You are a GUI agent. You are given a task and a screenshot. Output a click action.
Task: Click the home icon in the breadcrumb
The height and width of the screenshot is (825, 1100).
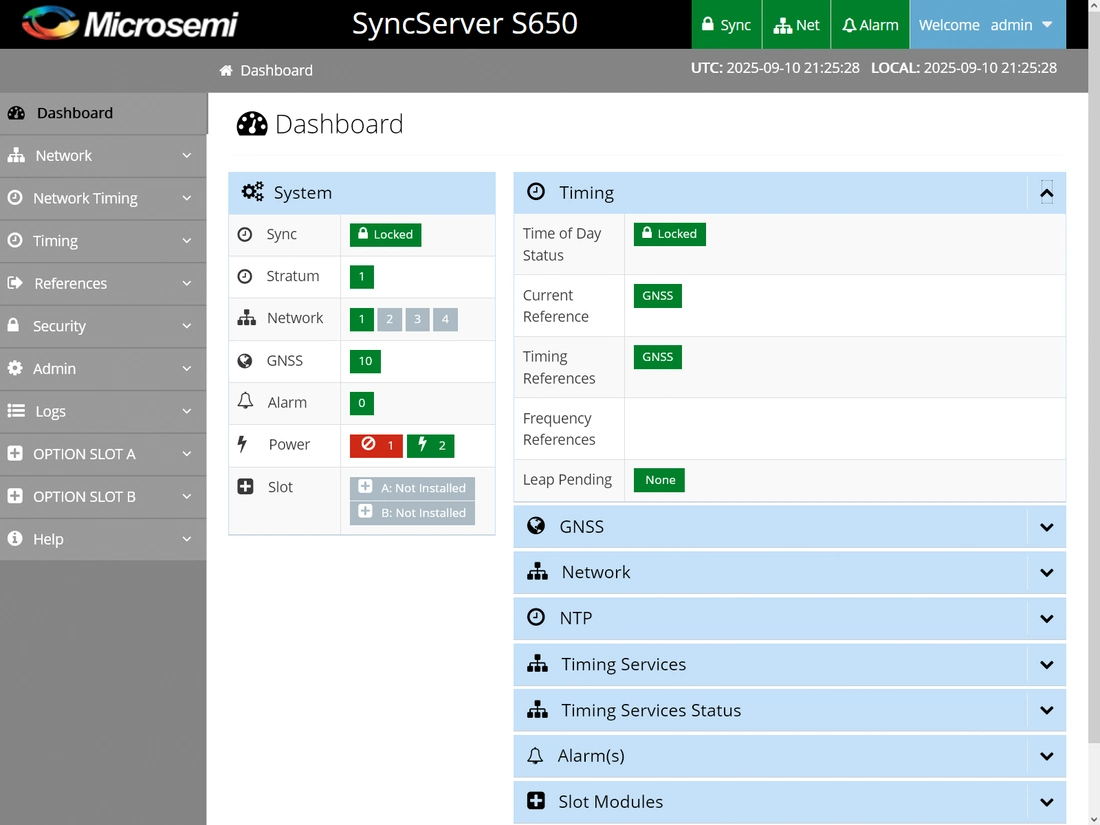(x=226, y=70)
